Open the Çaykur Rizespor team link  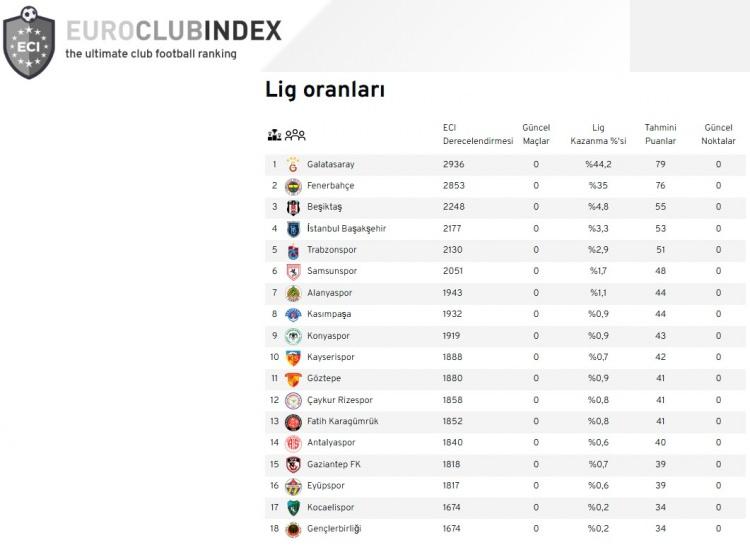pos(340,400)
